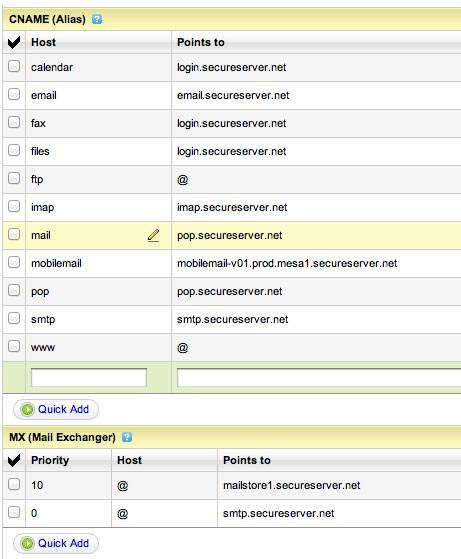Select all MX records via header checkmark
The width and height of the screenshot is (461, 559).
(x=14, y=460)
